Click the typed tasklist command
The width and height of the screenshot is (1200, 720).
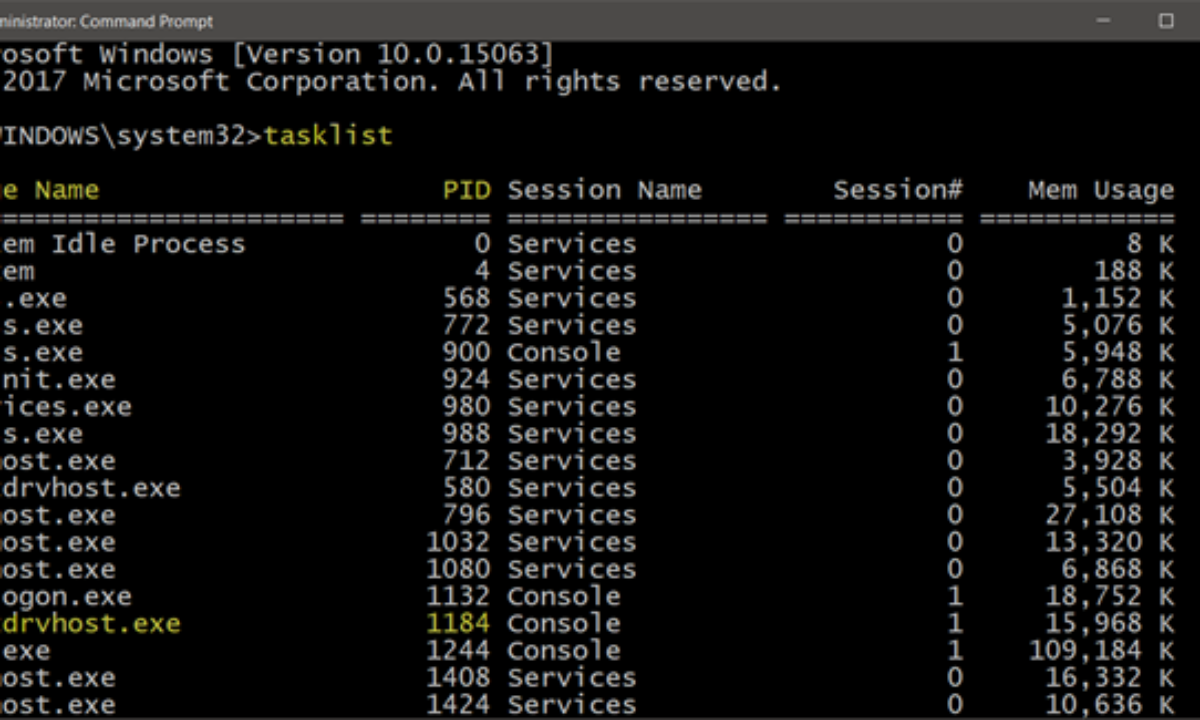(328, 135)
